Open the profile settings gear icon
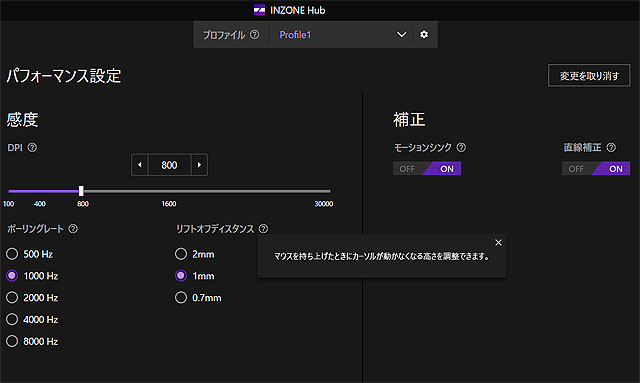This screenshot has width=640, height=383. point(424,34)
